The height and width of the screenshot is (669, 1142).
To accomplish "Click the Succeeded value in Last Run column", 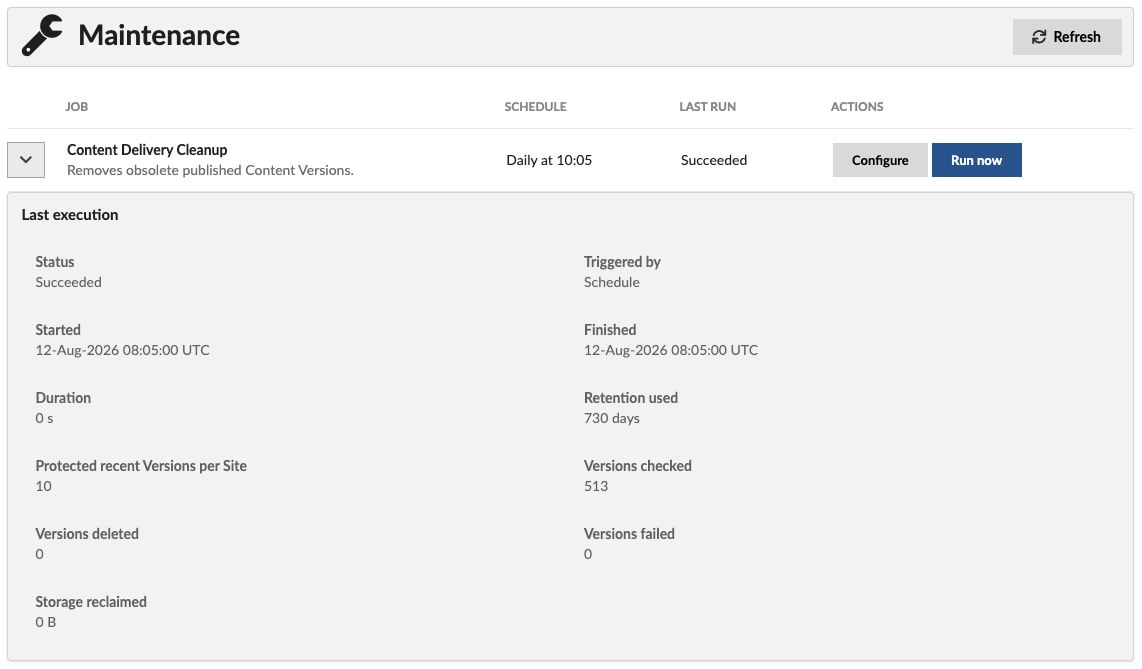I will (714, 160).
